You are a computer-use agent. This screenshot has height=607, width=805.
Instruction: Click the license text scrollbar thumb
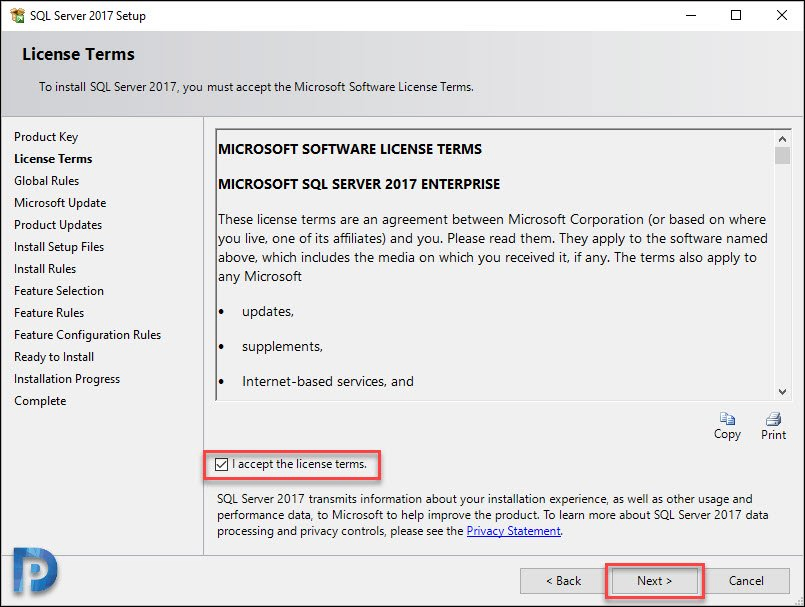[782, 155]
